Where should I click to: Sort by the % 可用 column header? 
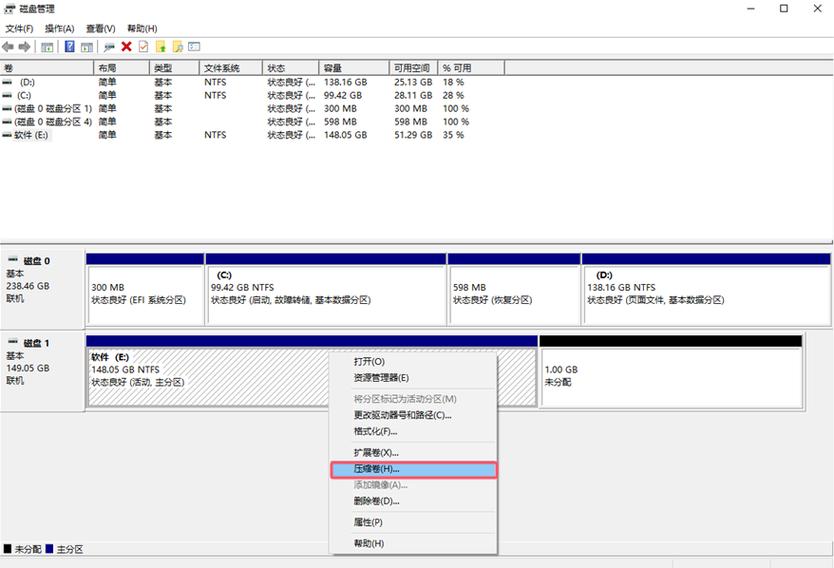click(471, 68)
